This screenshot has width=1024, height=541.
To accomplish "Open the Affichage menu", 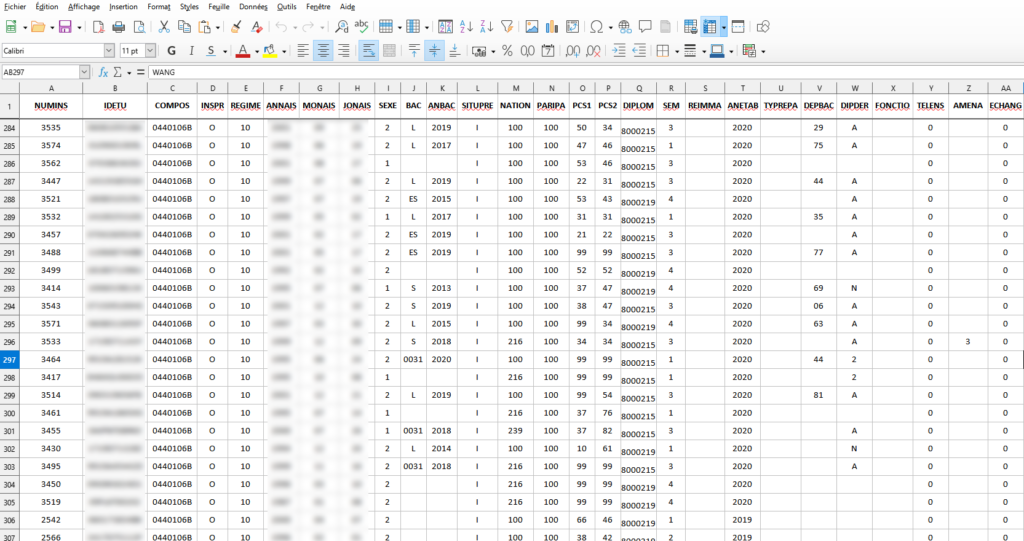I will [x=84, y=7].
